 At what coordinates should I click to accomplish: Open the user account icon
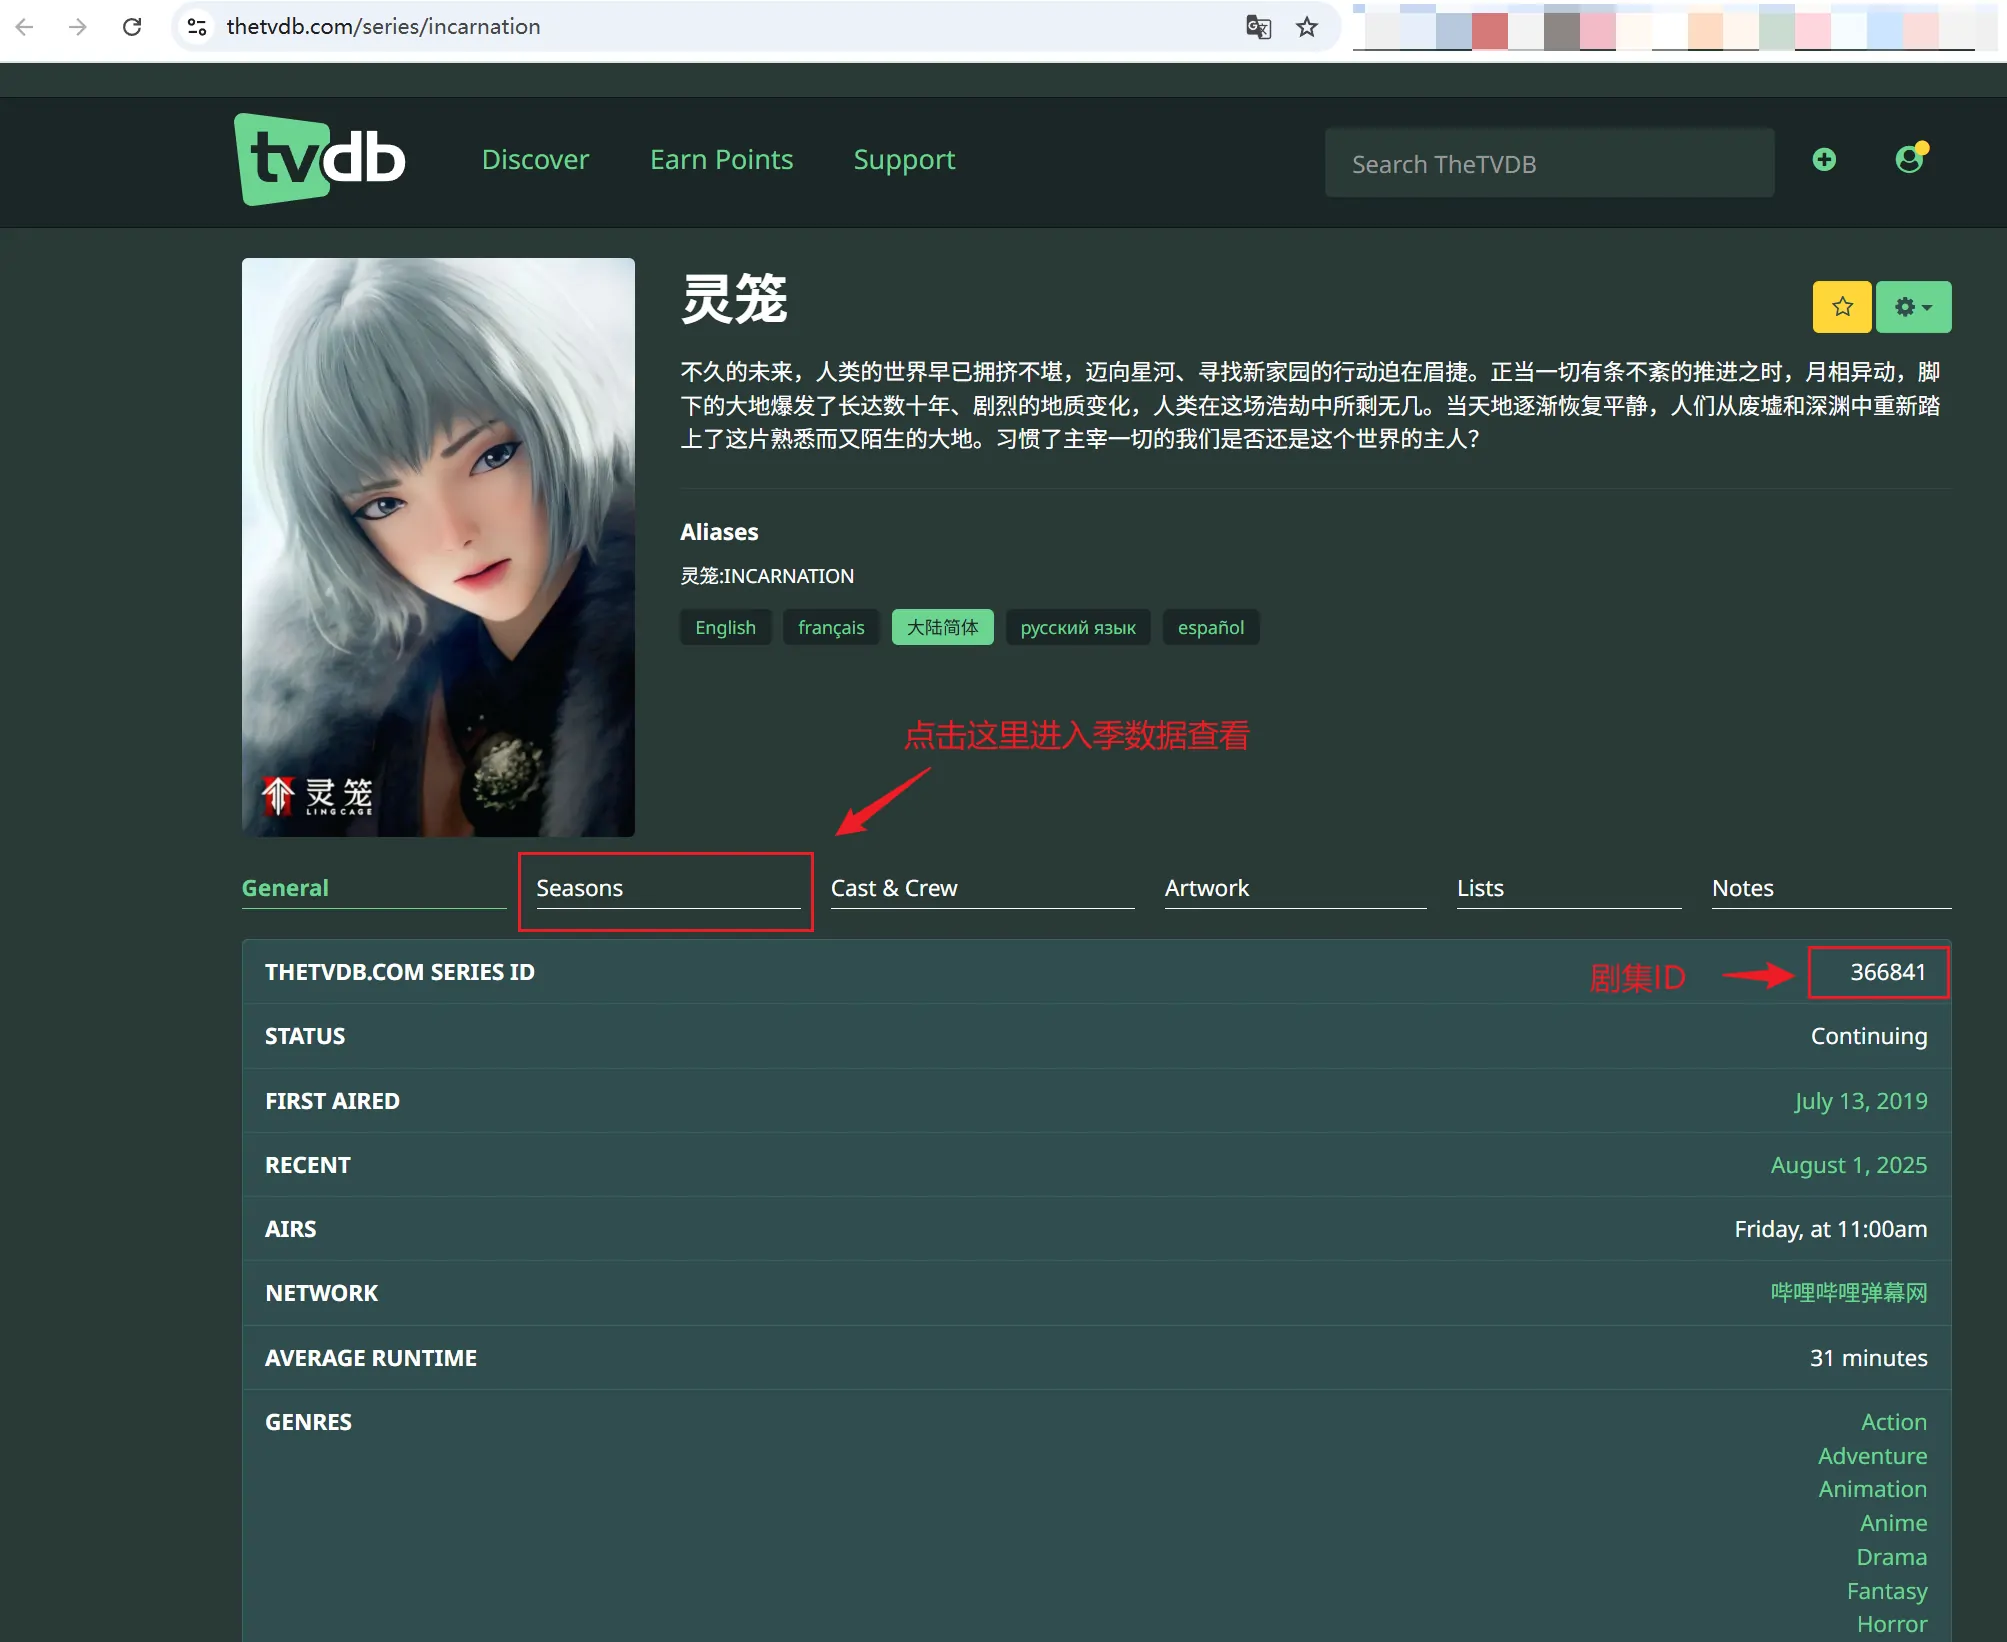(1910, 160)
